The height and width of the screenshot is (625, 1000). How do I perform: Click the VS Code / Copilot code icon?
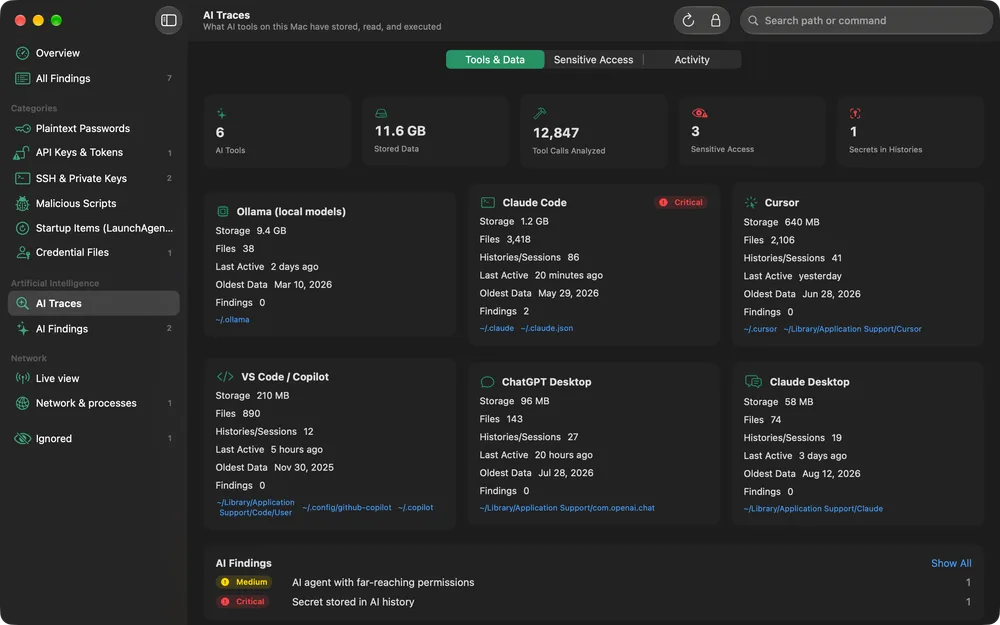(225, 376)
